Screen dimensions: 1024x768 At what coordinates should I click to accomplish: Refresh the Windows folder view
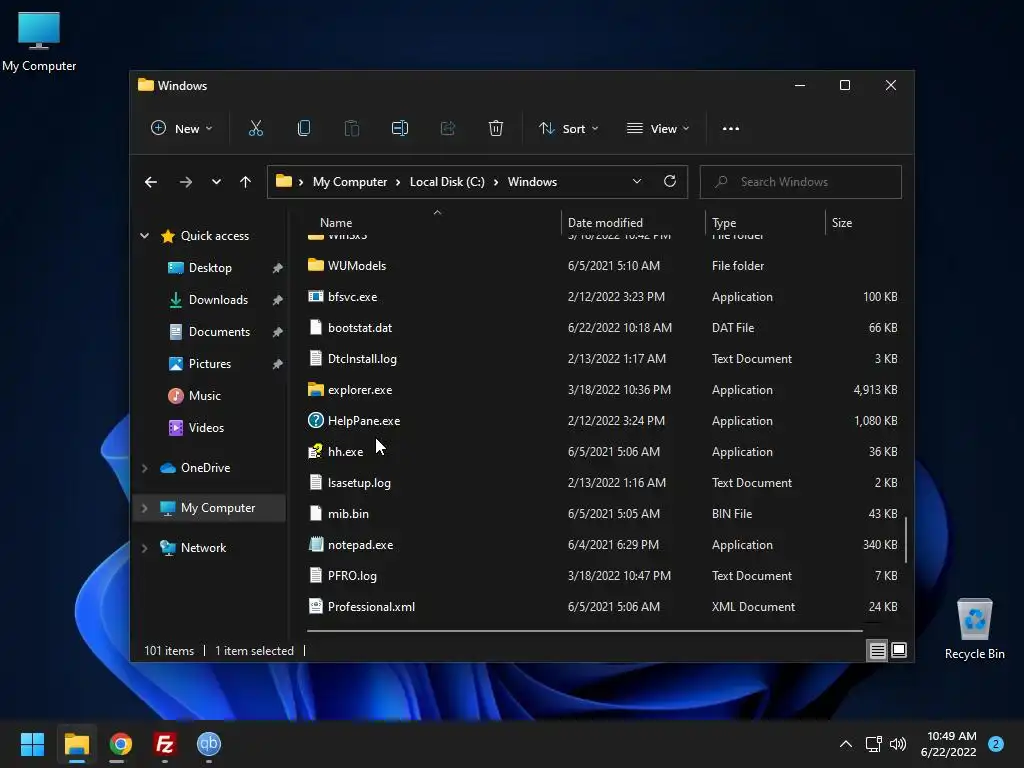669,182
